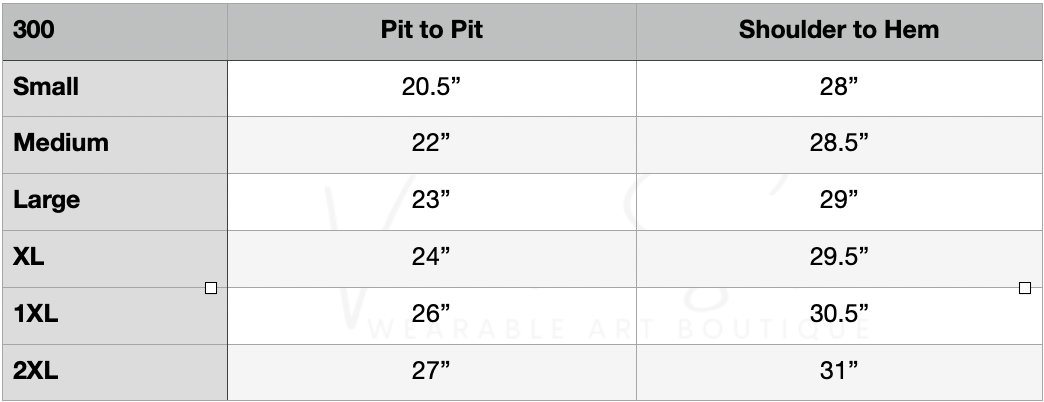This screenshot has height=402, width=1044.
Task: Click the "Medium" row label cell
Action: click(114, 143)
